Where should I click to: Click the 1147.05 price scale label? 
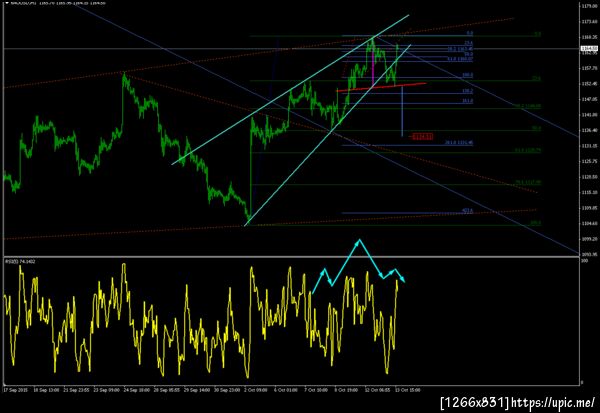tap(589, 99)
